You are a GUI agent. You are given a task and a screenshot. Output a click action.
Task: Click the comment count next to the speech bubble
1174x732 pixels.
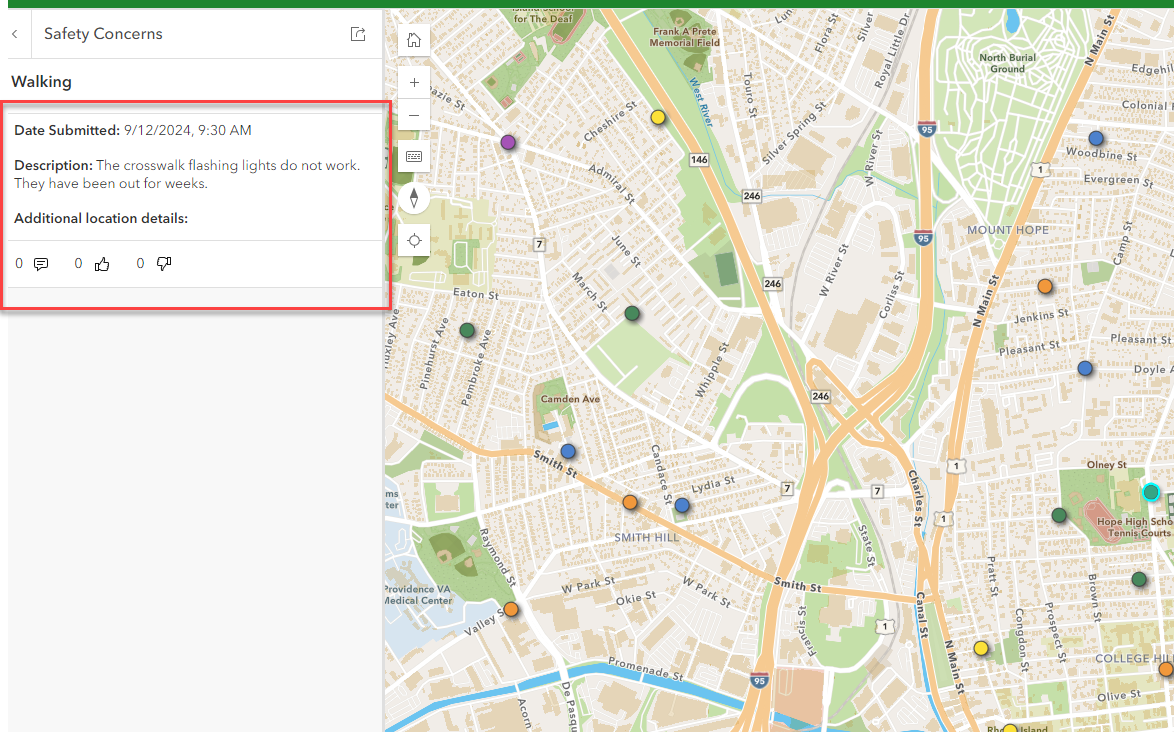point(18,263)
